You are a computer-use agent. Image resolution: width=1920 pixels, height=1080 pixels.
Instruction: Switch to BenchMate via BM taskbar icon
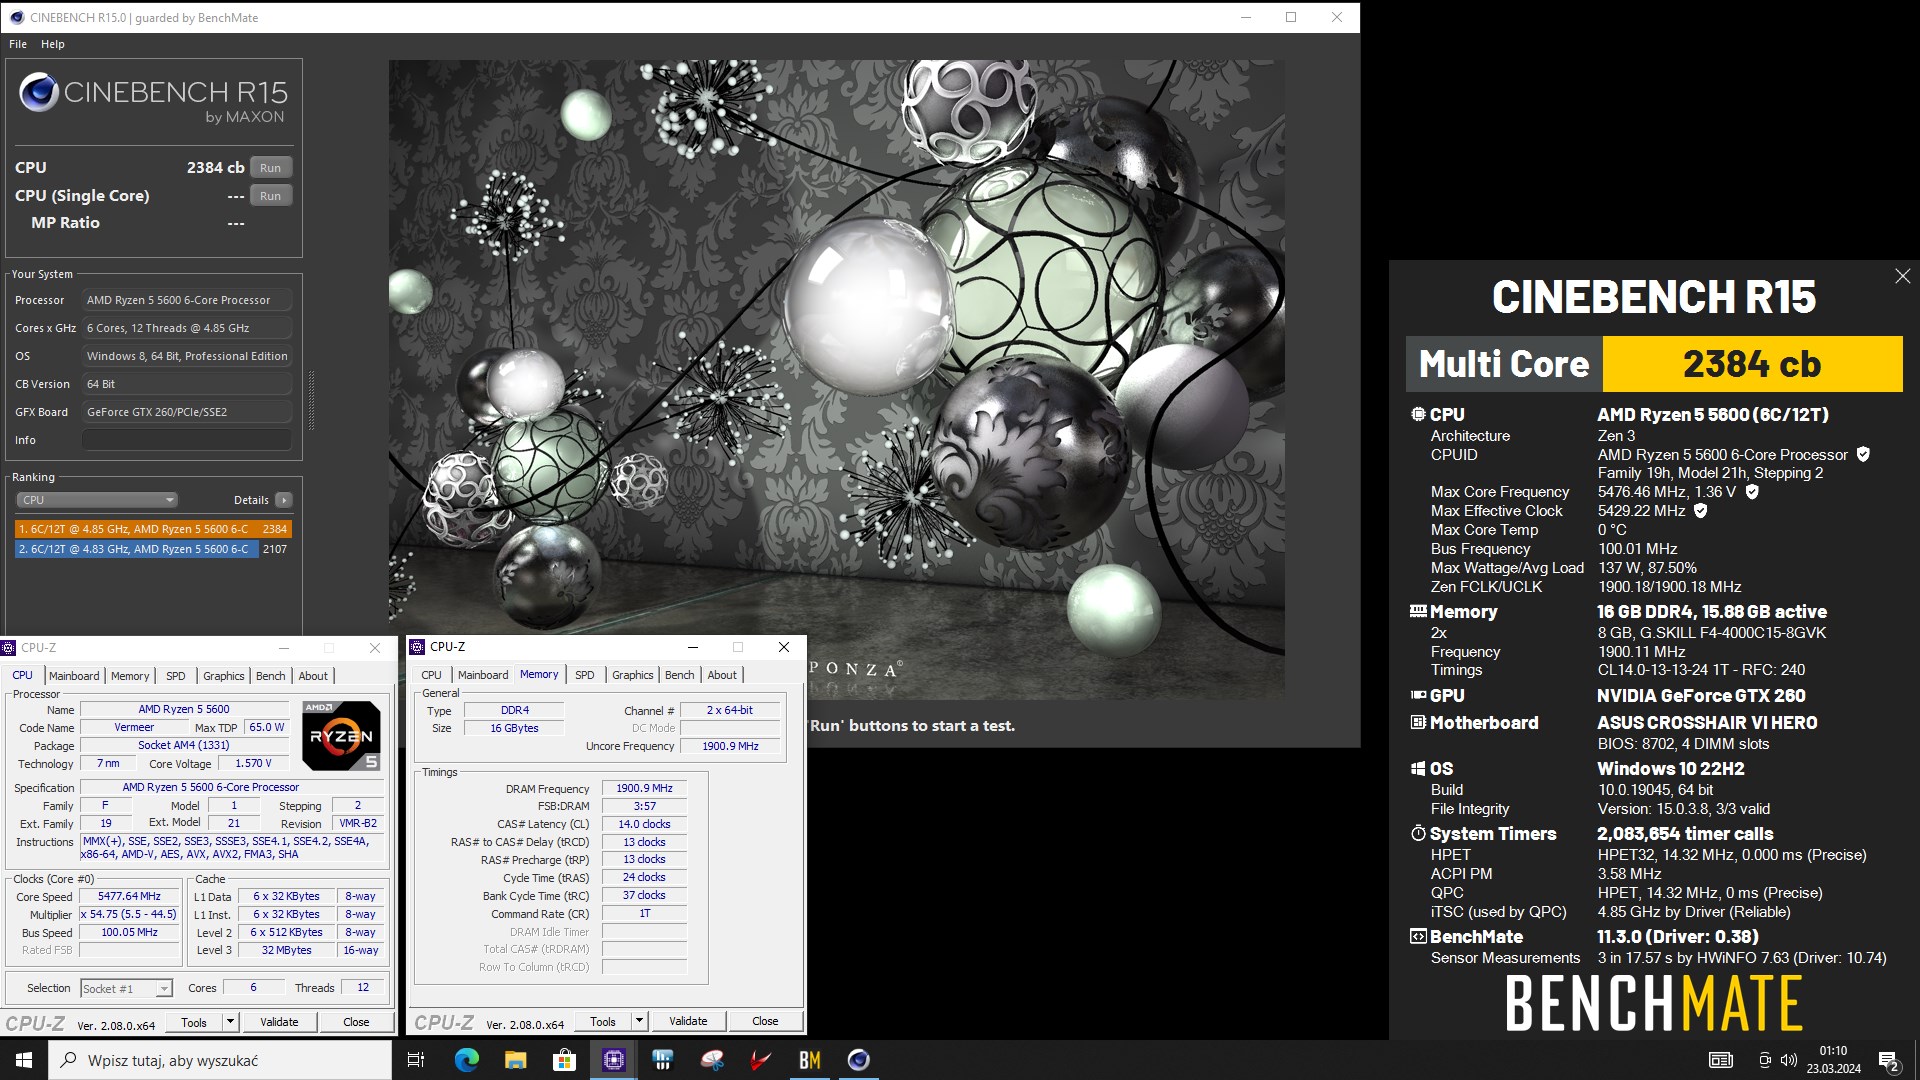tap(809, 1060)
